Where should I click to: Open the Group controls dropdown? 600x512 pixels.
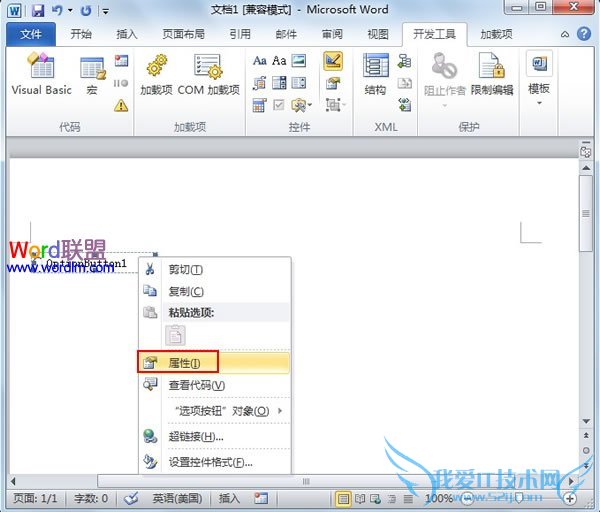coord(336,104)
